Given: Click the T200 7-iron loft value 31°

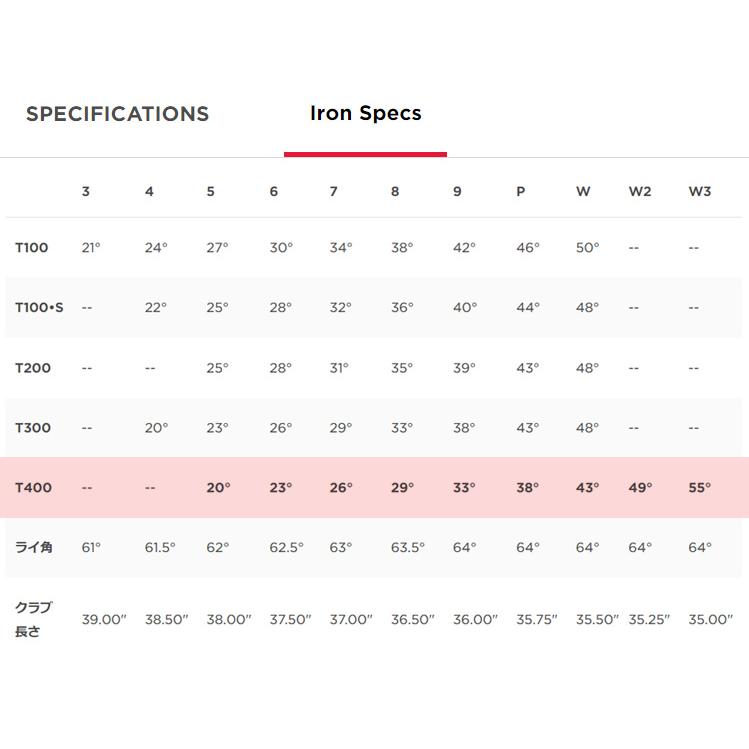Looking at the screenshot, I should [x=339, y=368].
